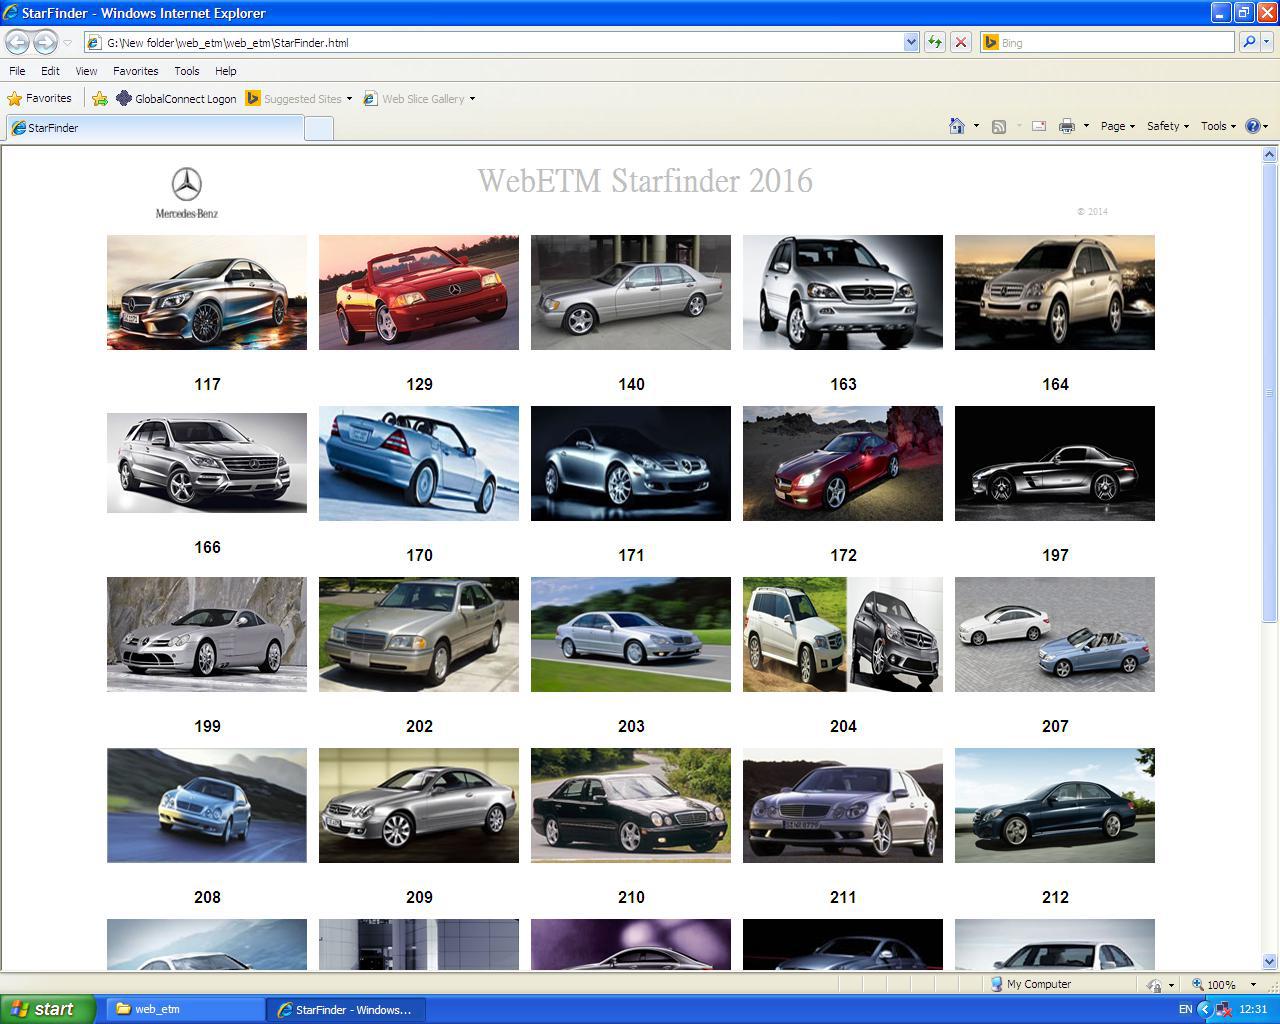This screenshot has height=1024, width=1280.
Task: Expand the address bar history dropdown
Action: click(911, 42)
